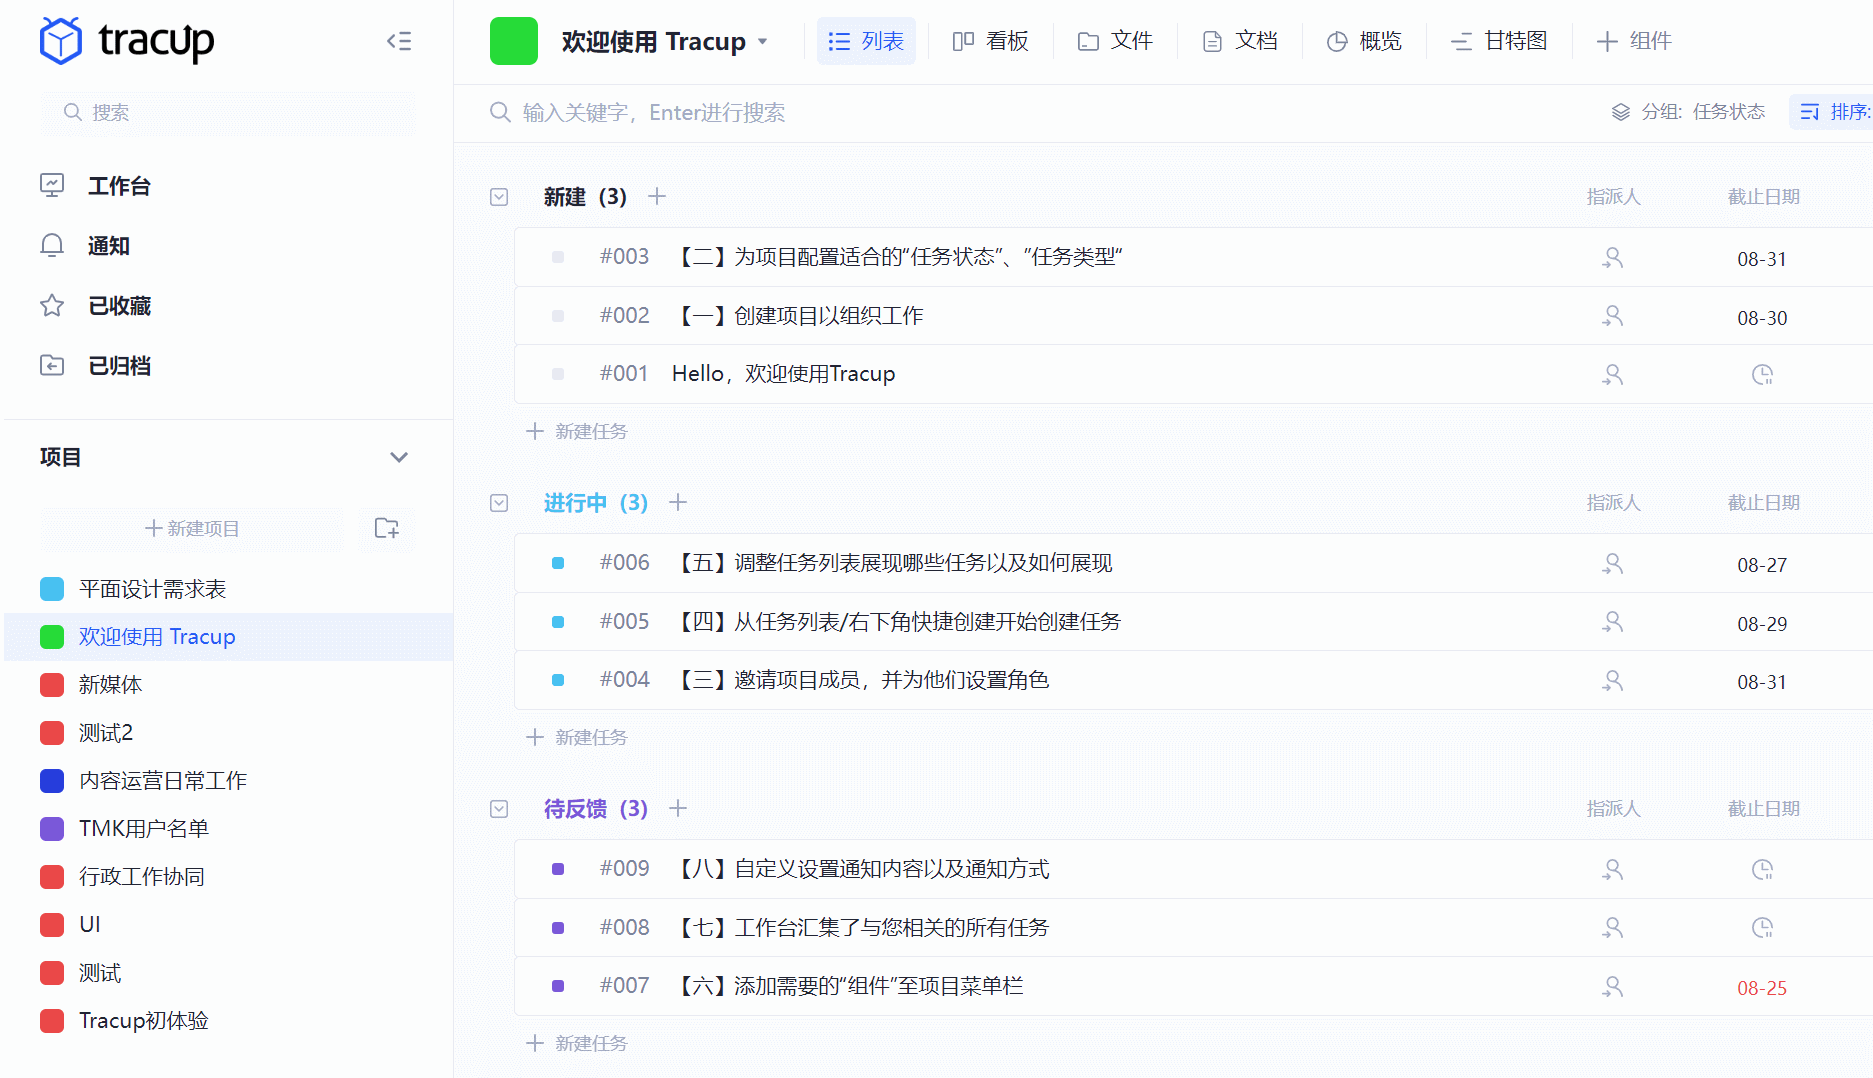1873x1078 pixels.
Task: Click plus icon next to 进行中 group
Action: click(678, 502)
